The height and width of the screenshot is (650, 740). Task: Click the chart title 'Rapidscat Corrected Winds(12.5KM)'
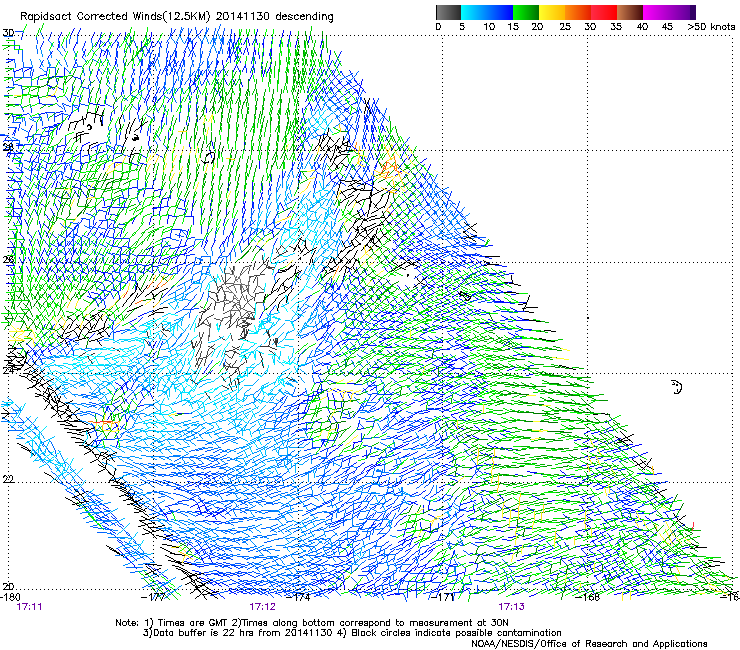click(x=115, y=17)
